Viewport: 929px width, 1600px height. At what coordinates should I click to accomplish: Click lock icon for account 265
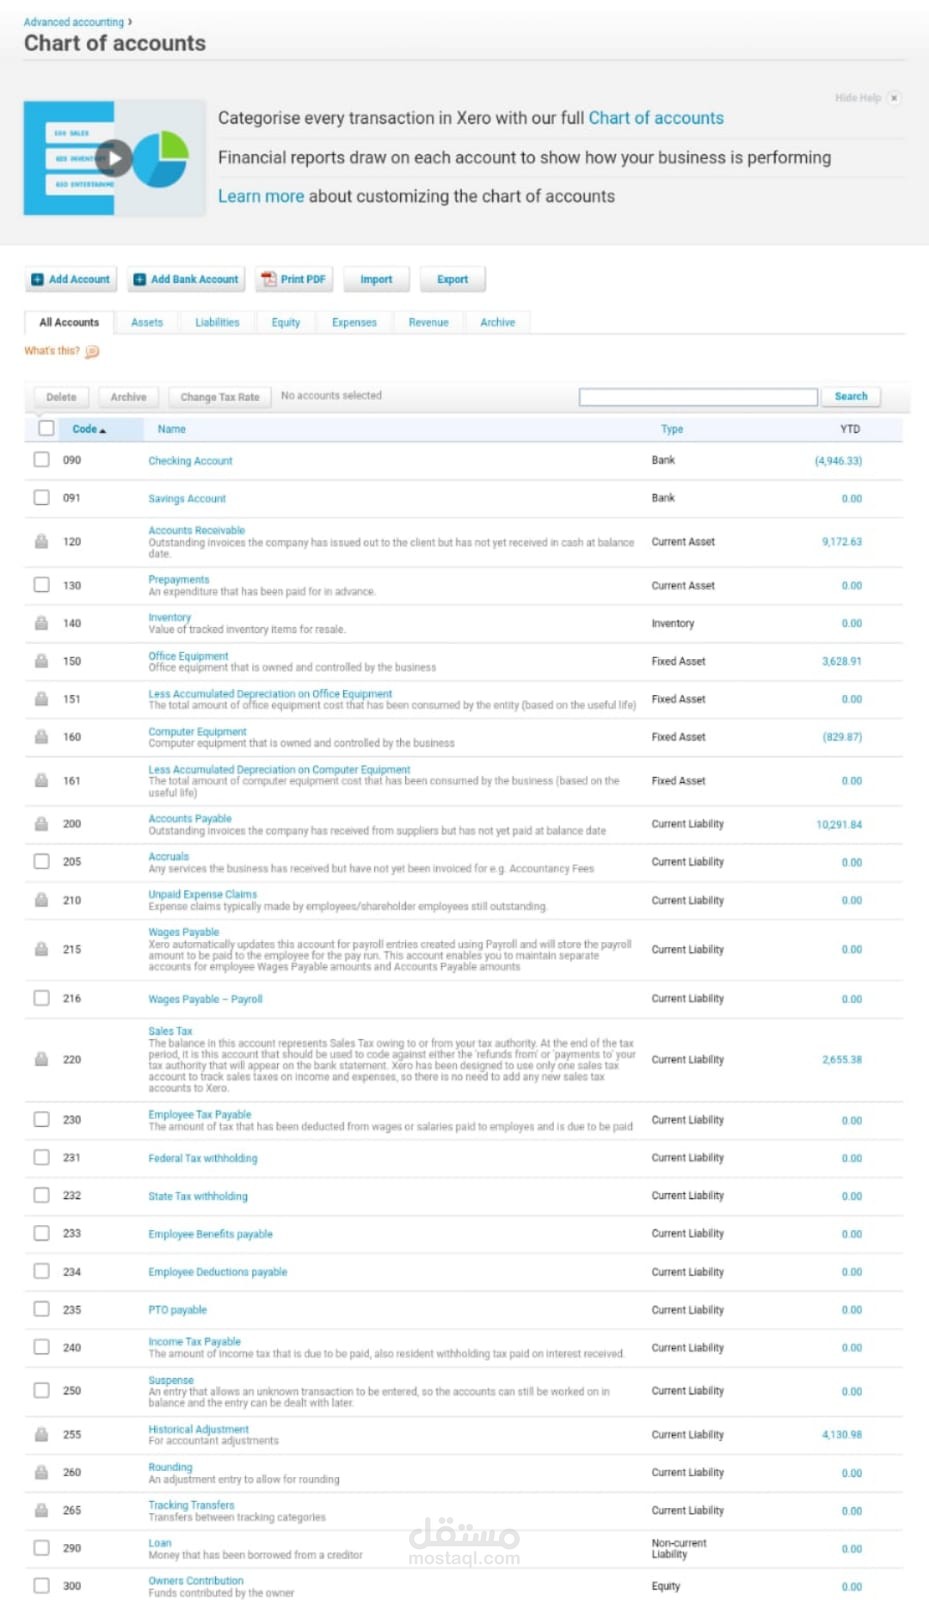(42, 1510)
